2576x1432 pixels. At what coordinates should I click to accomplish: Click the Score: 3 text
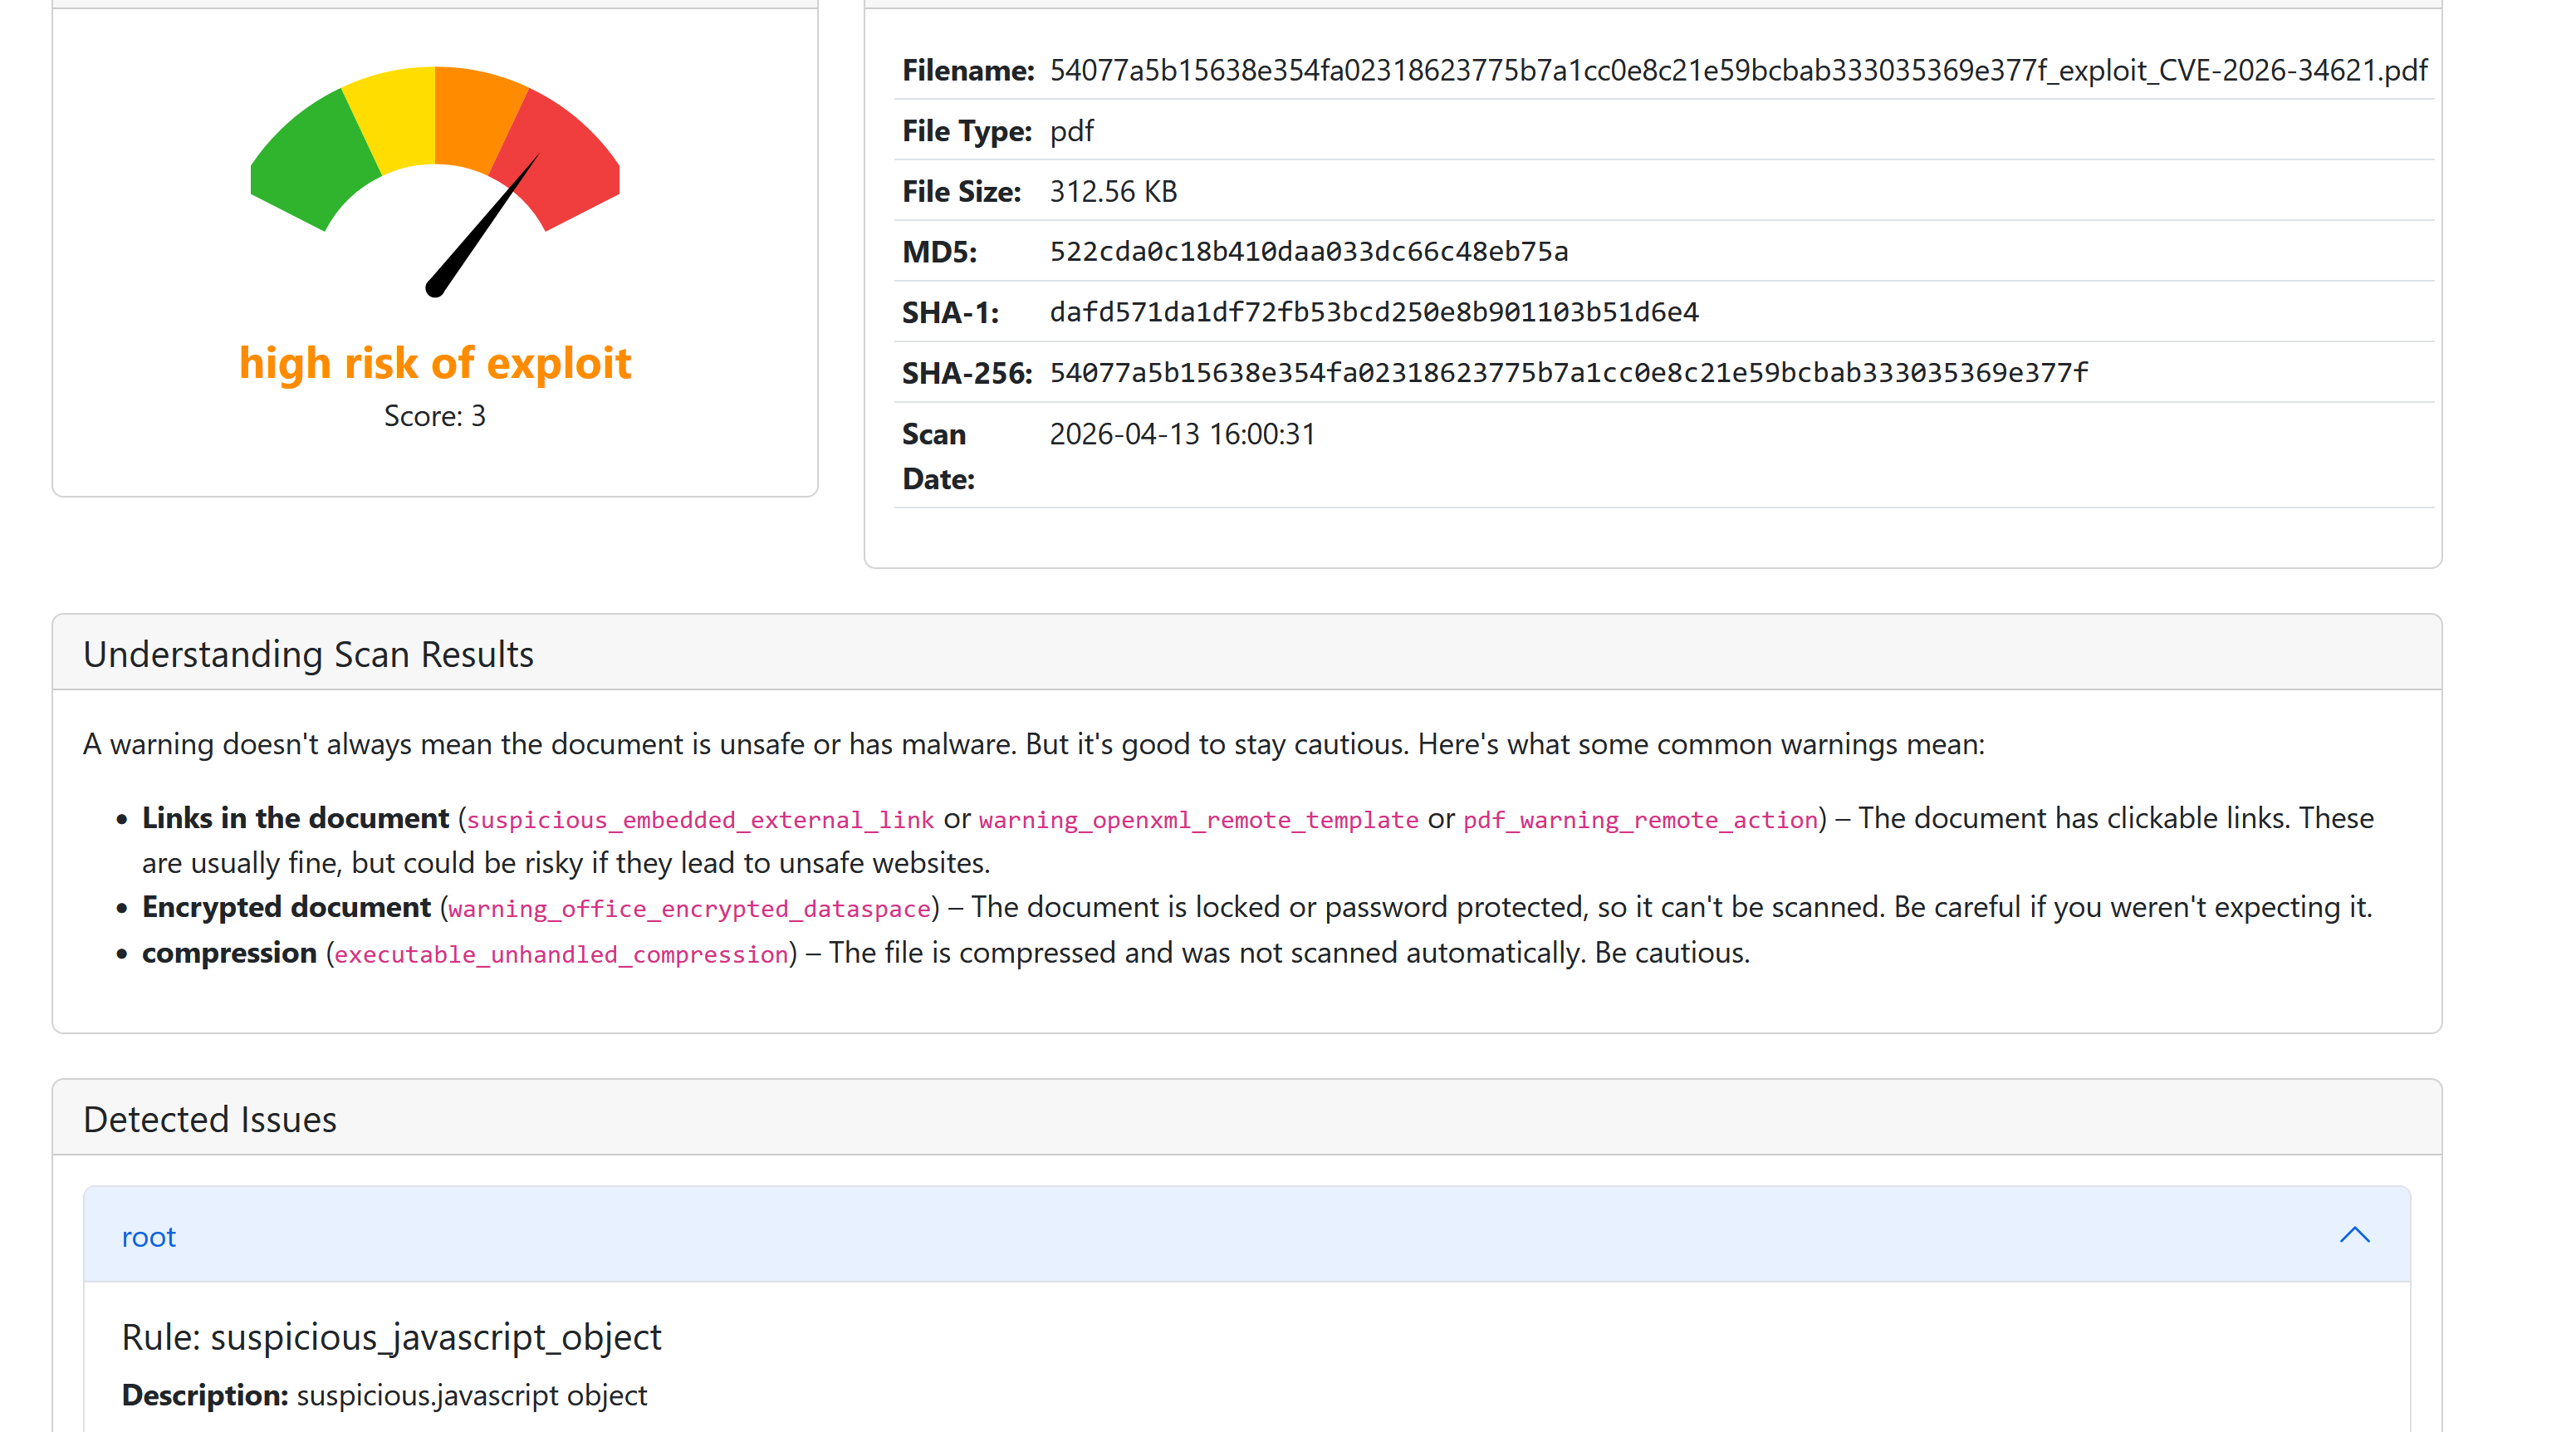click(435, 416)
